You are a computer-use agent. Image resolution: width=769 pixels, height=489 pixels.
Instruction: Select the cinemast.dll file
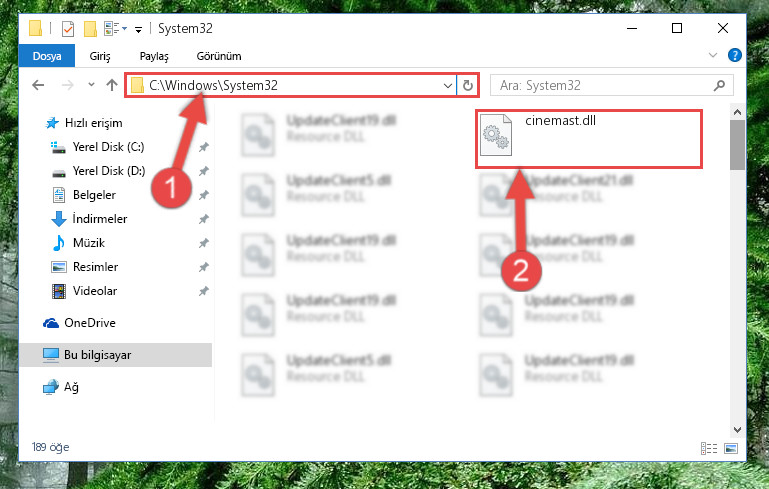(x=589, y=139)
